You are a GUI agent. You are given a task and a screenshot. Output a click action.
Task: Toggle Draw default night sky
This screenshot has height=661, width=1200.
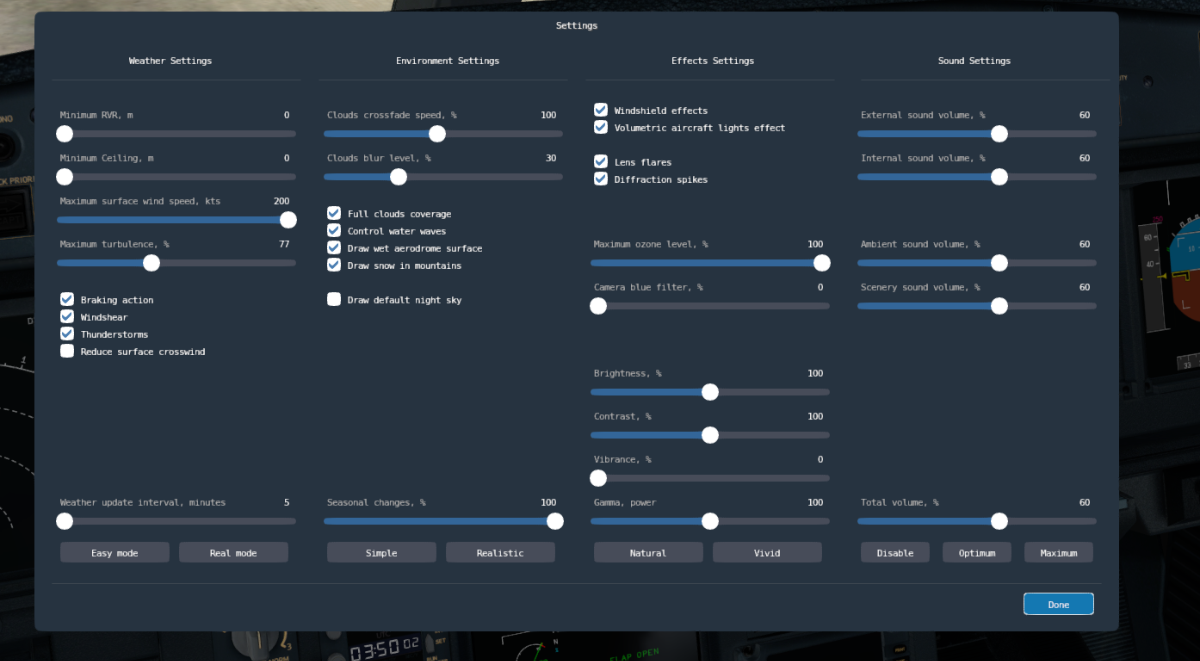click(334, 299)
